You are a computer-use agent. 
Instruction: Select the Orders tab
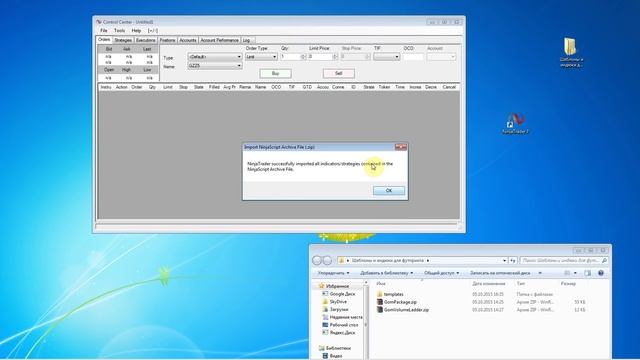pyautogui.click(x=104, y=40)
